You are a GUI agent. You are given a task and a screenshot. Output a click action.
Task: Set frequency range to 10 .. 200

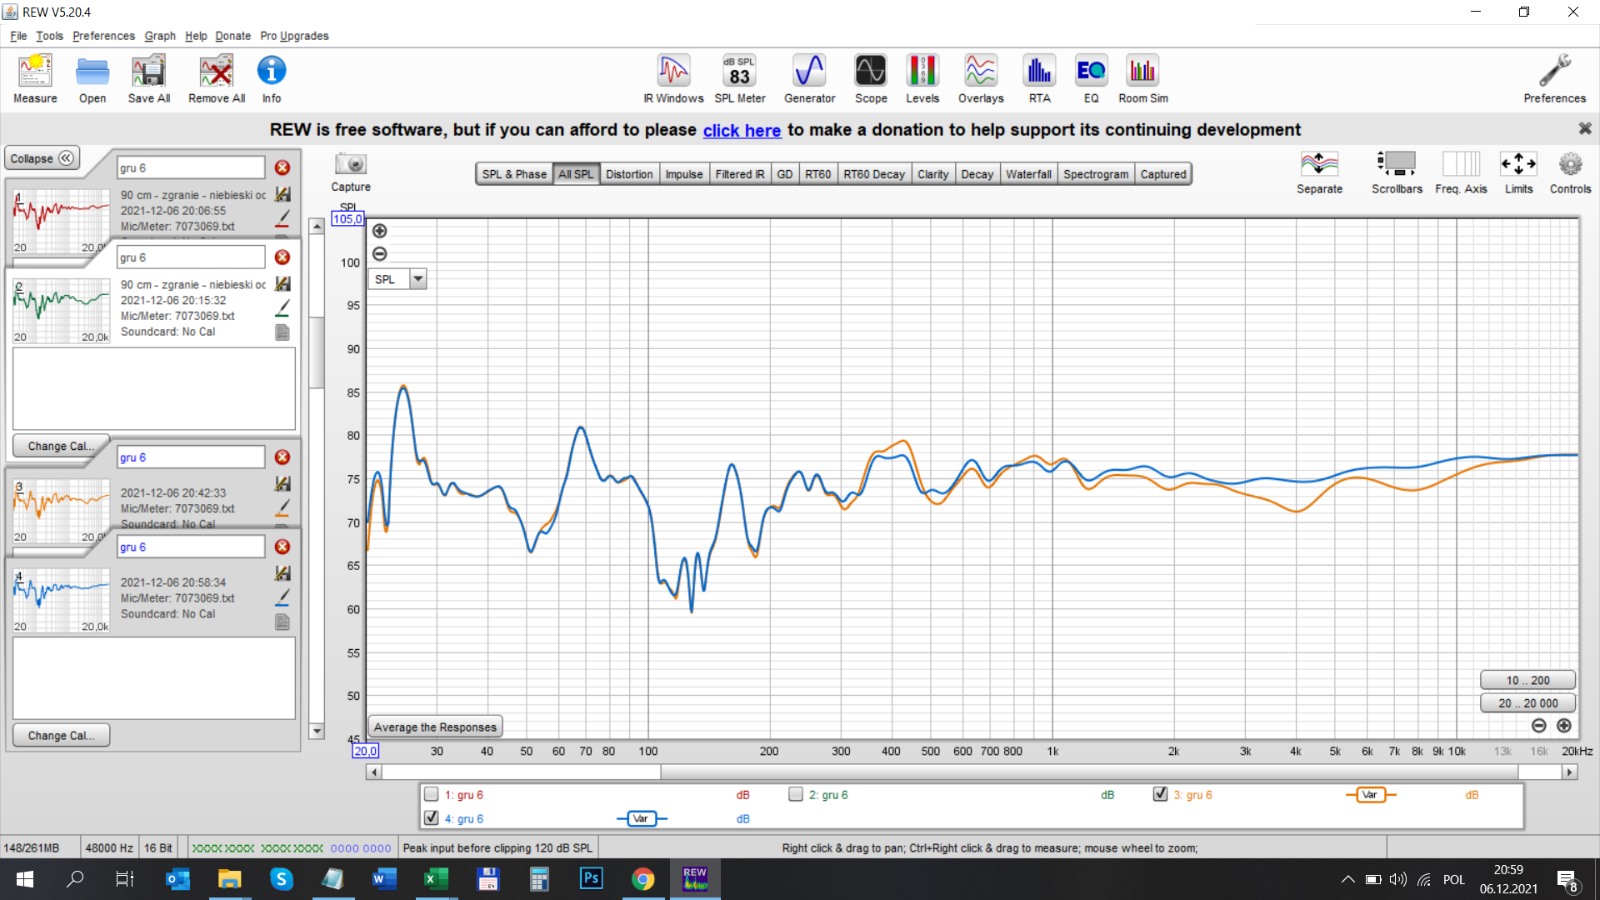pos(1528,680)
